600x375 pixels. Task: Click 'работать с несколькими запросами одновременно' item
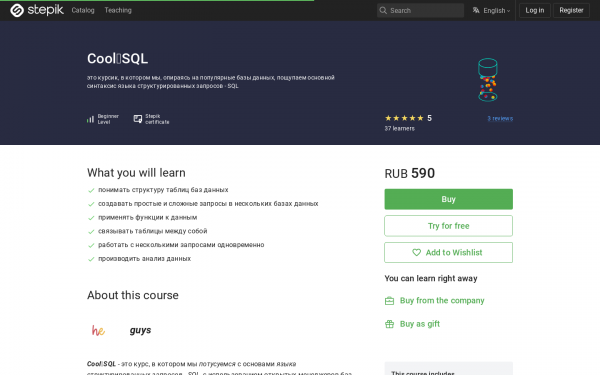click(181, 245)
